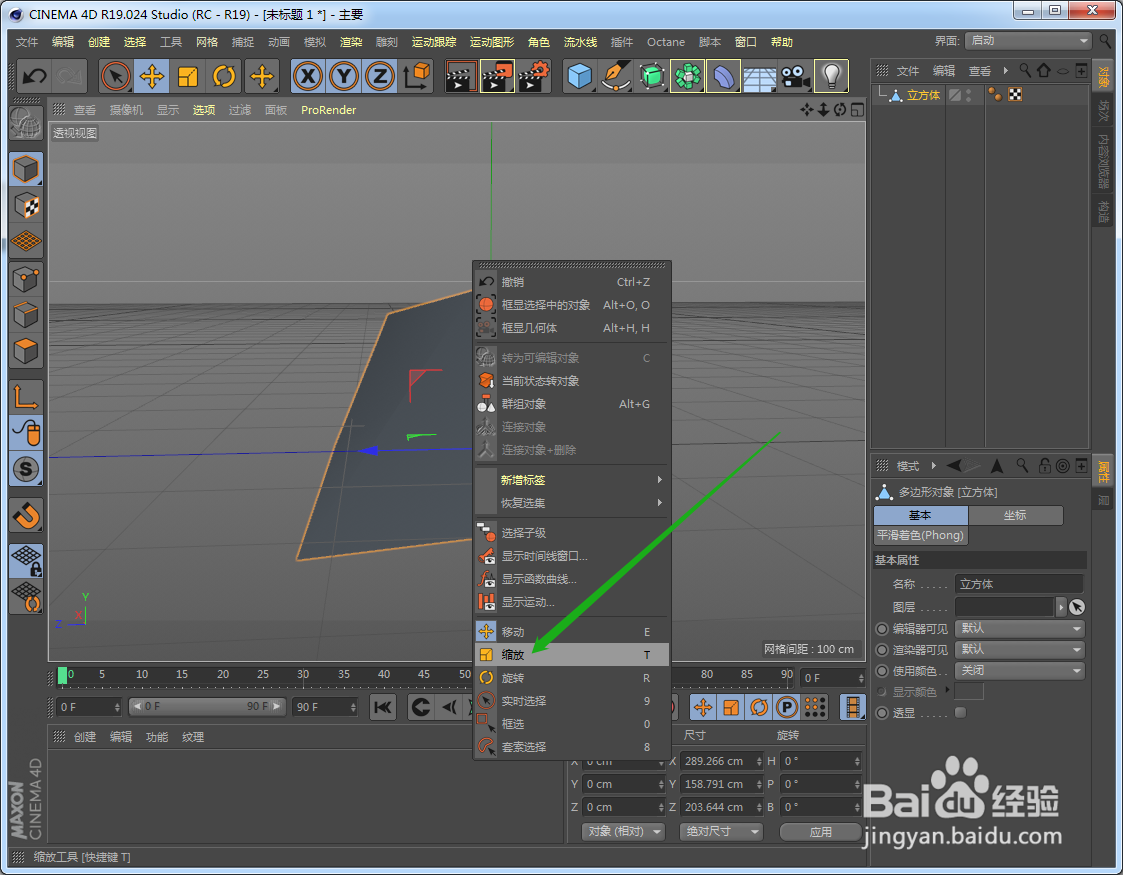Expand 新增标签 submenu in context menu
Viewport: 1123px width, 875px height.
pyautogui.click(x=572, y=480)
